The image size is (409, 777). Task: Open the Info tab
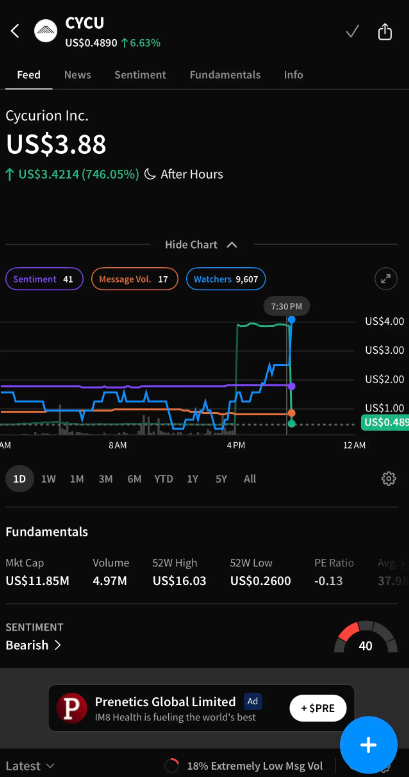pos(293,75)
